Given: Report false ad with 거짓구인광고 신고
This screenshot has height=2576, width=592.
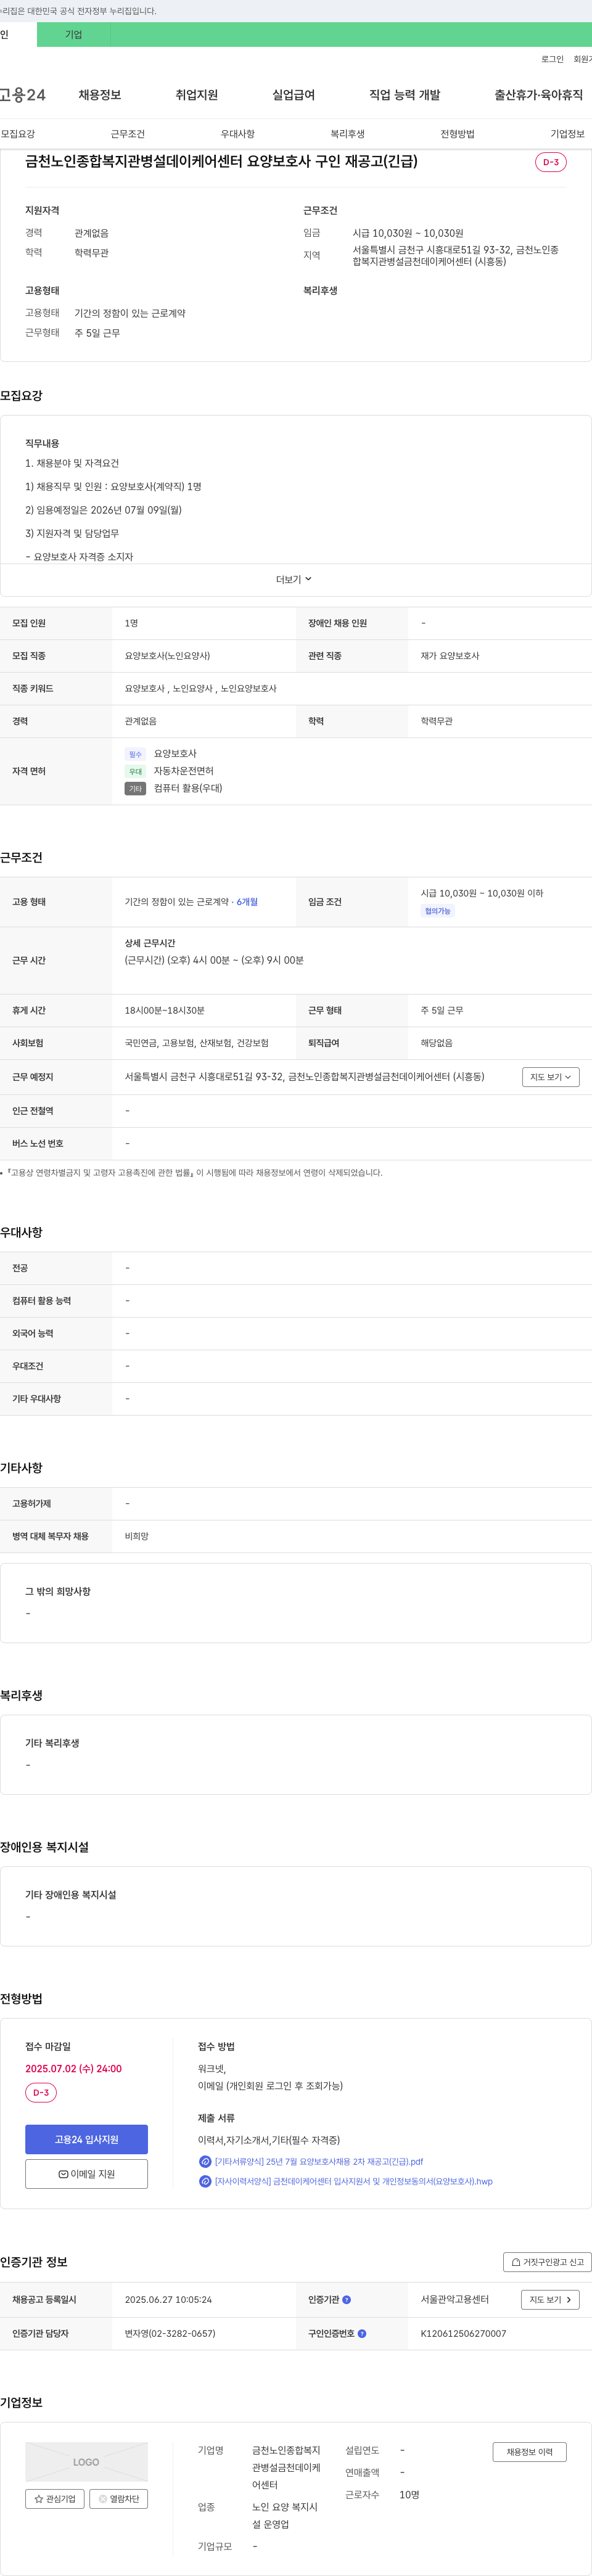Looking at the screenshot, I should pyautogui.click(x=548, y=2262).
